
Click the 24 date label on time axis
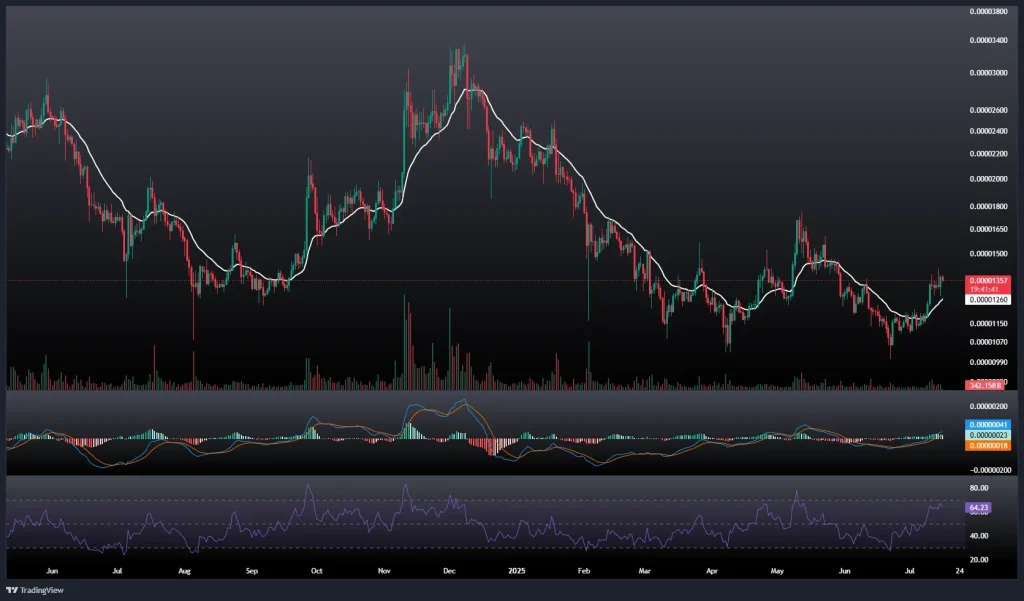click(x=960, y=571)
